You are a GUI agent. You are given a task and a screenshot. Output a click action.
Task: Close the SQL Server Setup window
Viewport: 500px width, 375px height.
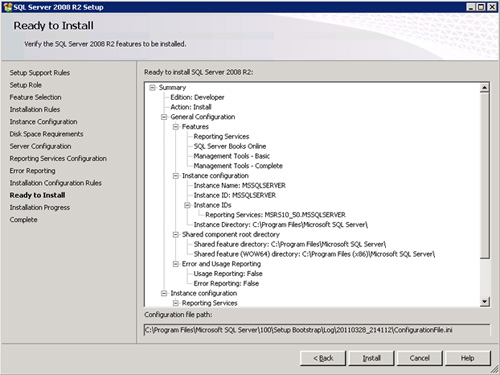[492, 7]
